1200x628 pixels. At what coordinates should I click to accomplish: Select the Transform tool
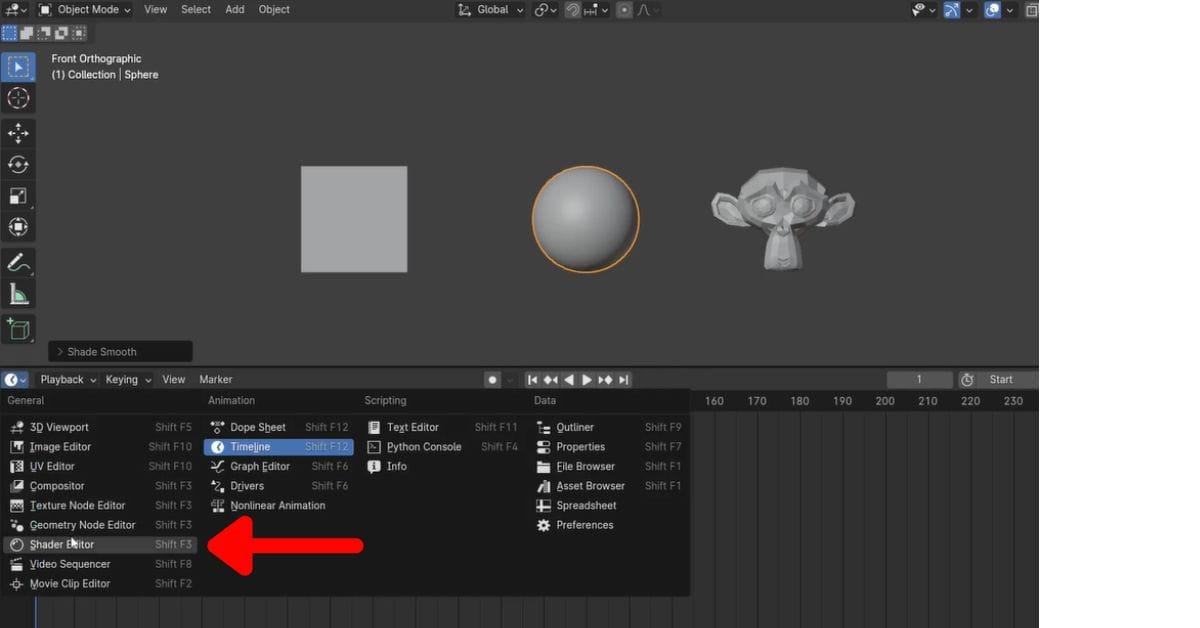(19, 227)
